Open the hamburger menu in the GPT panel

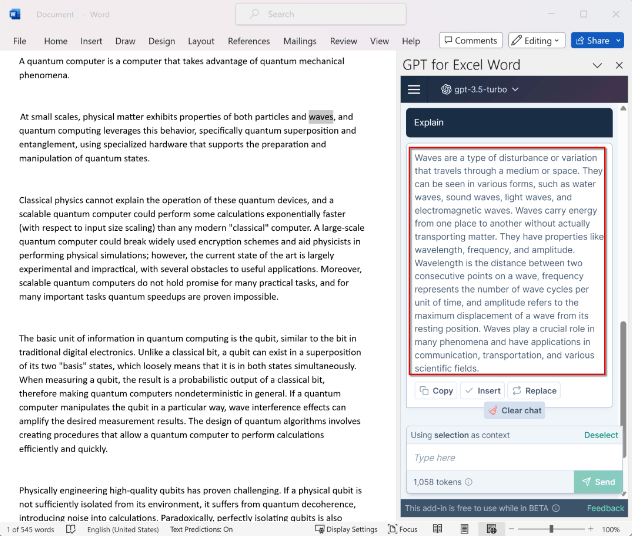(414, 90)
